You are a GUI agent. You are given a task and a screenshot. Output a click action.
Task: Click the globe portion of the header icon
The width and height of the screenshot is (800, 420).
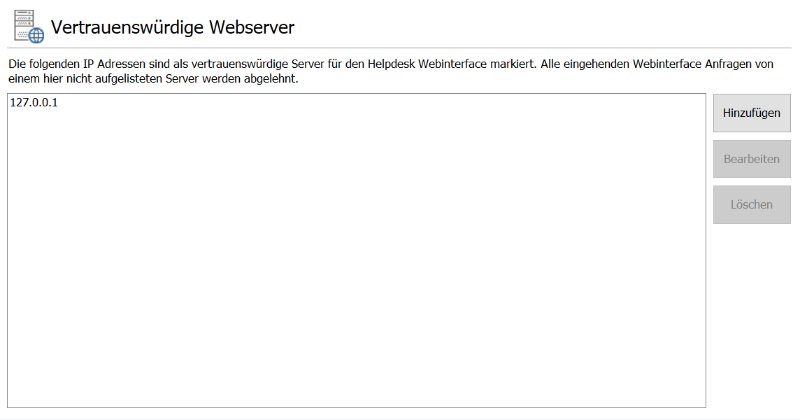pos(36,35)
